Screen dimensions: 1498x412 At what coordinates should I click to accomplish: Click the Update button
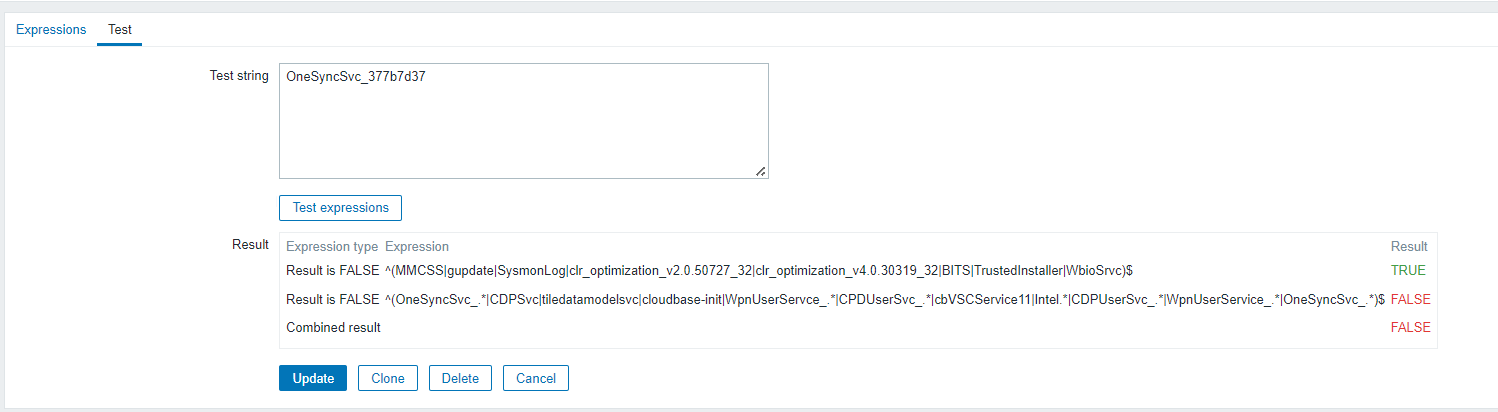(x=313, y=378)
